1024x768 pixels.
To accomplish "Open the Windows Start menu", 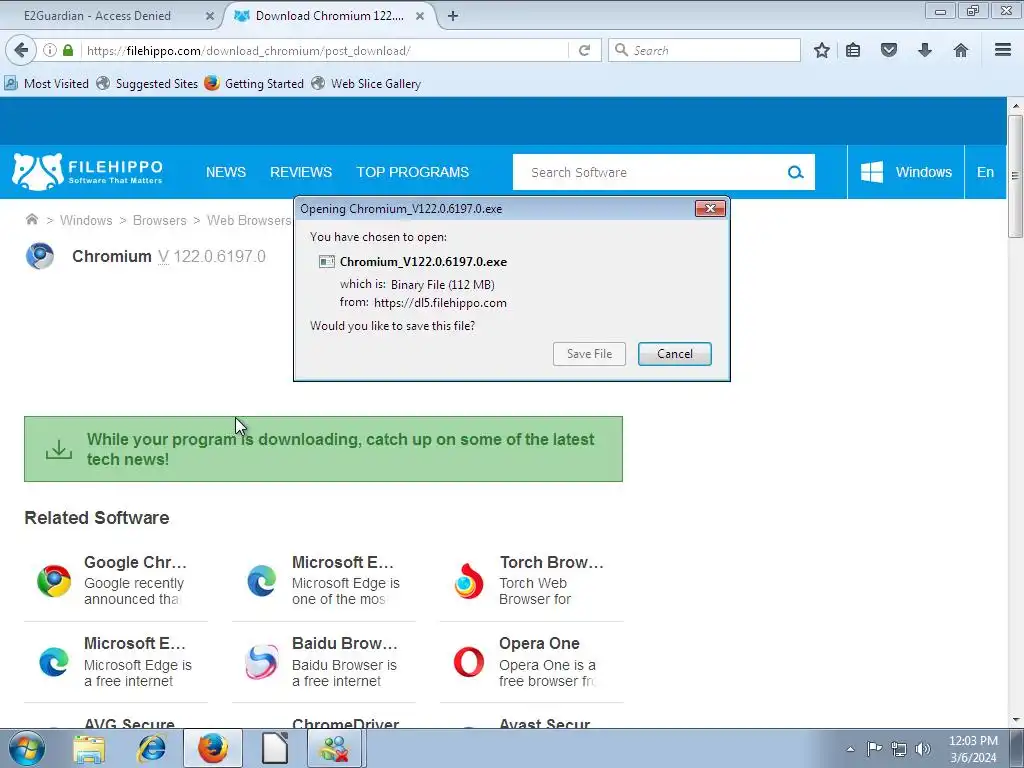I will pyautogui.click(x=27, y=748).
